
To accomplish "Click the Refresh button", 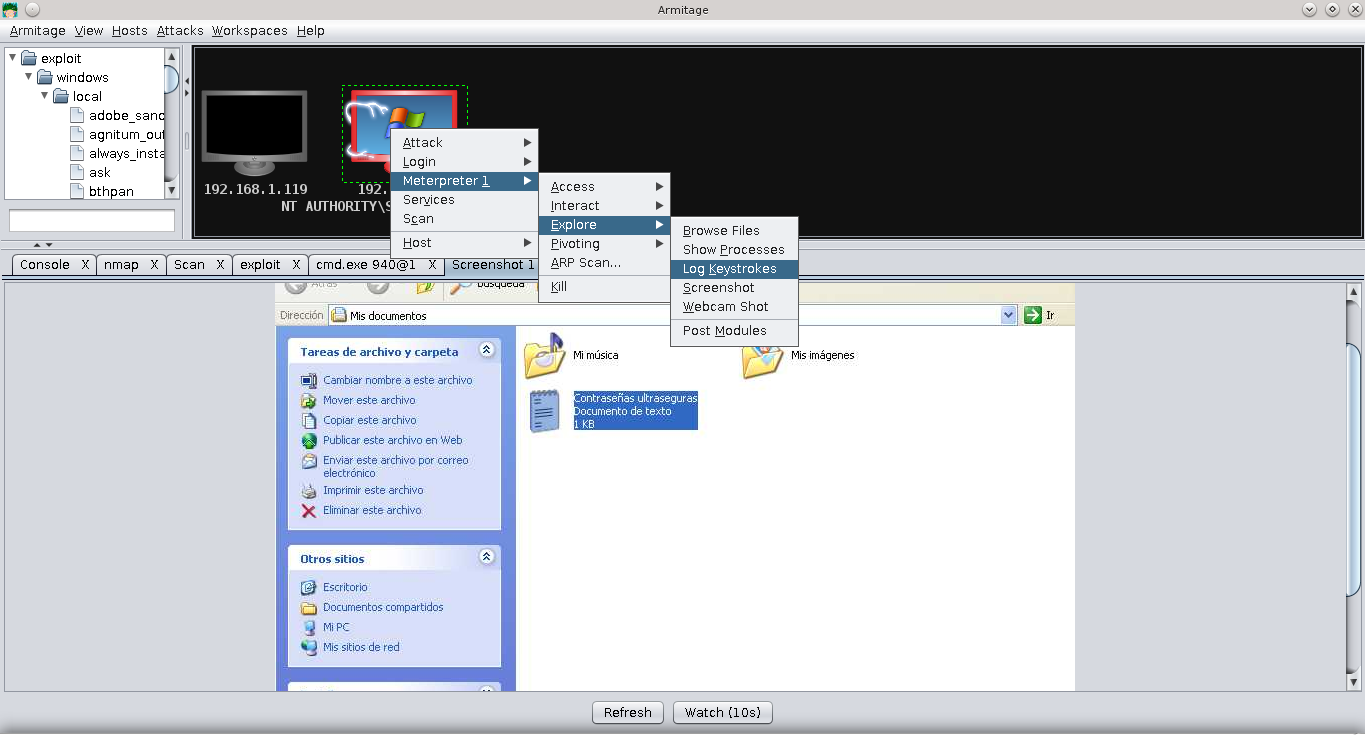I will (627, 712).
